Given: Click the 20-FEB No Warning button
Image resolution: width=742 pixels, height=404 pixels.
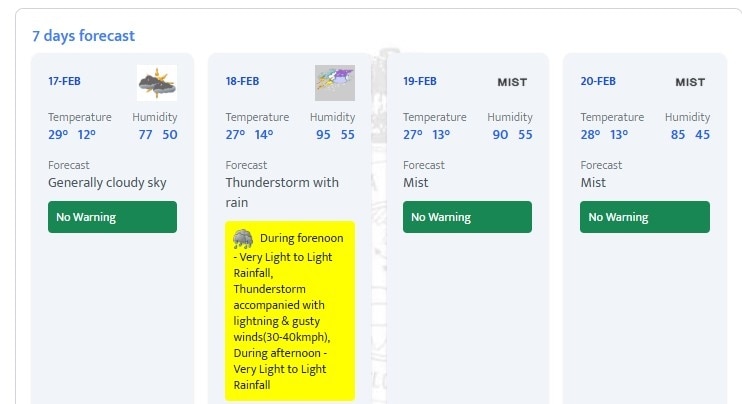Looking at the screenshot, I should [645, 217].
